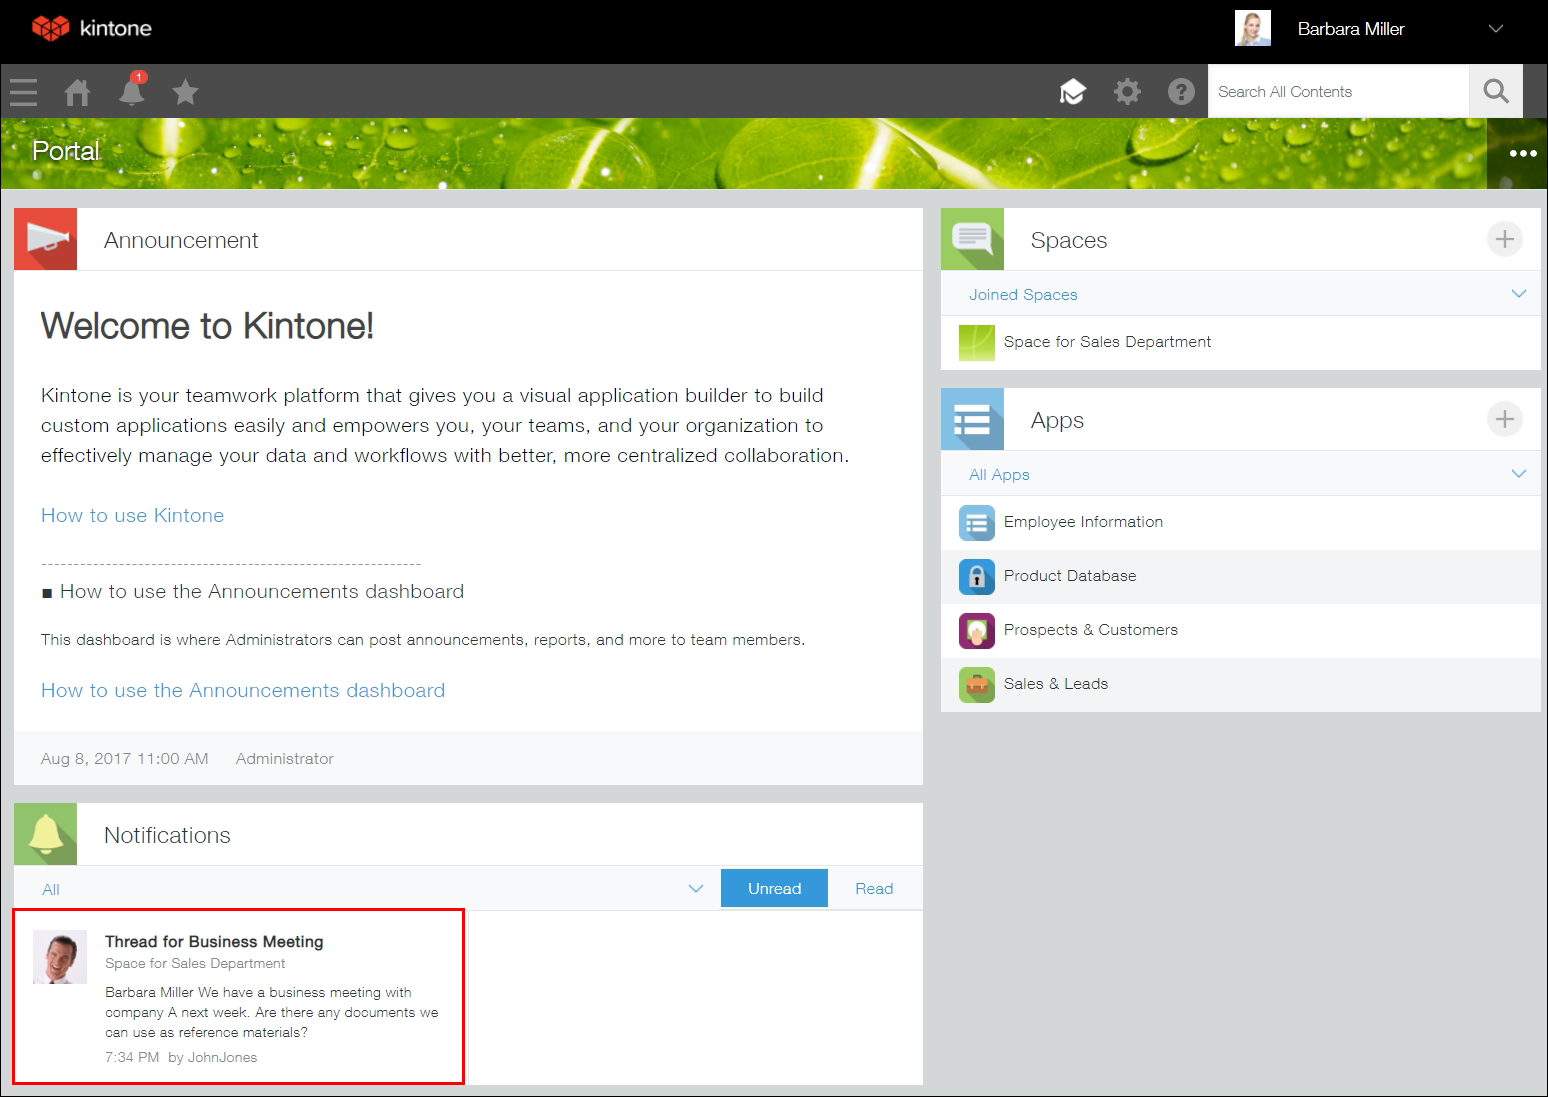Open the Barbara Miller account dropdown
The width and height of the screenshot is (1548, 1097).
pos(1351,28)
